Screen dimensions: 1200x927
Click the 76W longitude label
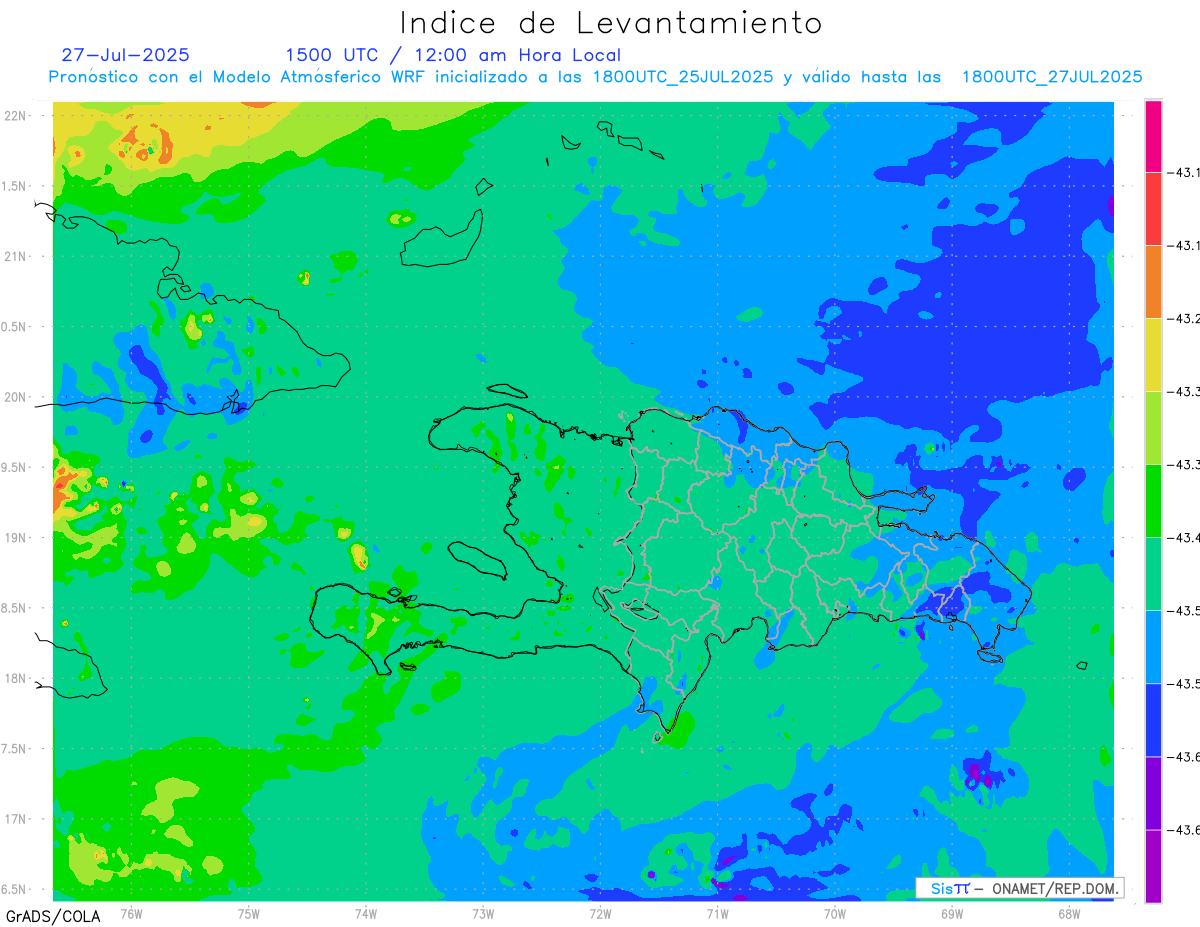point(131,913)
